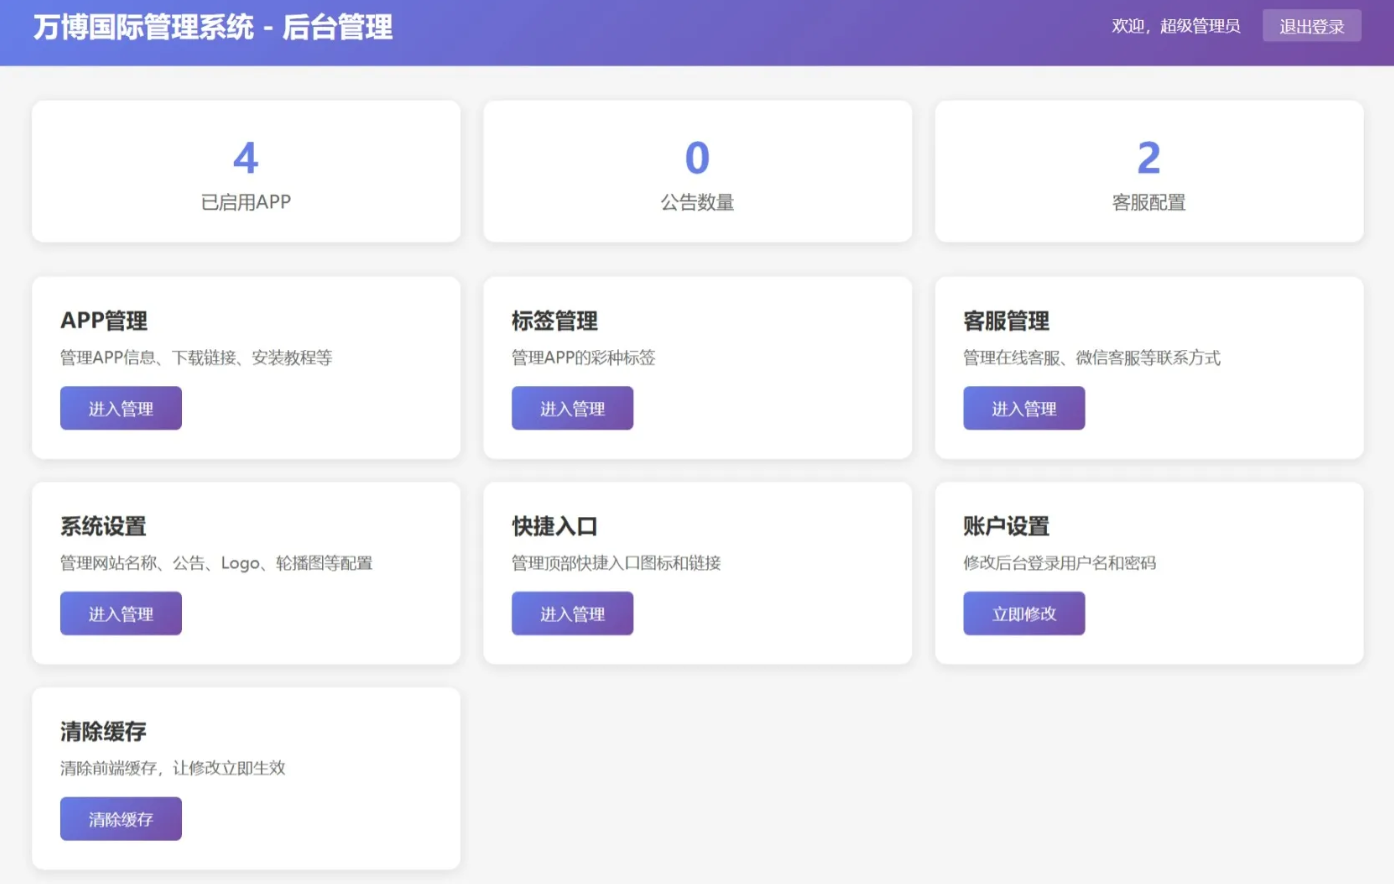Enter 标签管理 using its 进入管理 button

point(572,408)
